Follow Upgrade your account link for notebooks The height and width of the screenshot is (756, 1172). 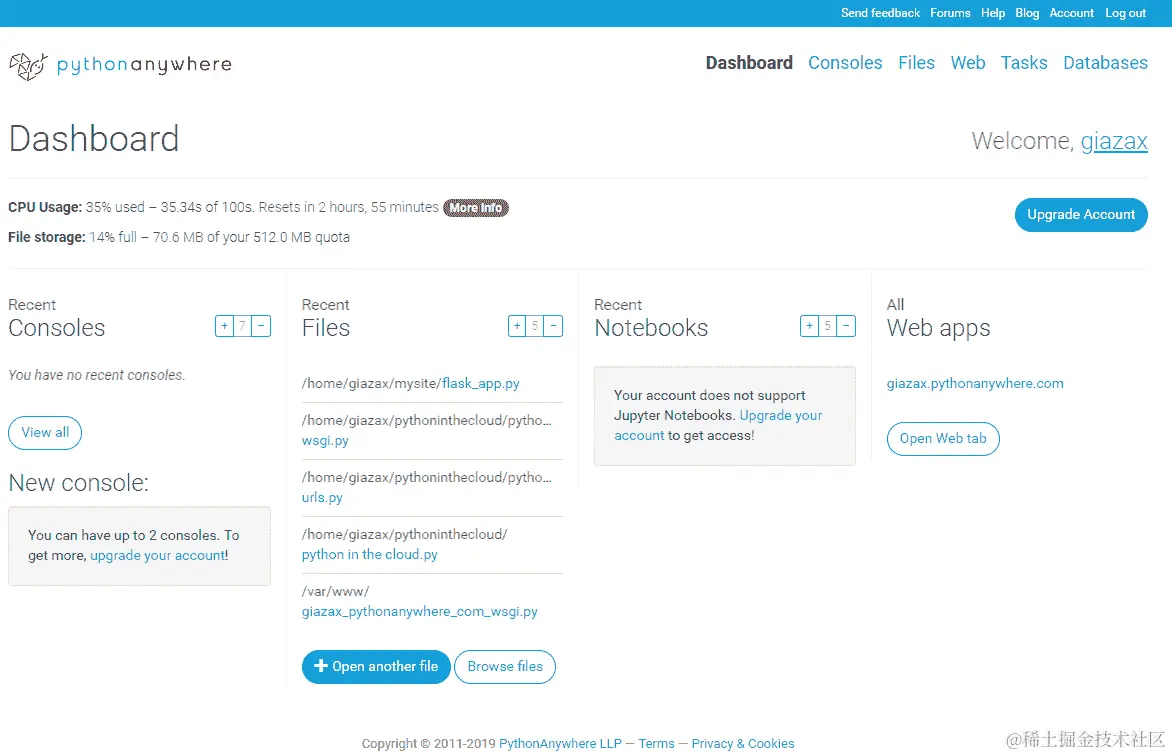718,425
